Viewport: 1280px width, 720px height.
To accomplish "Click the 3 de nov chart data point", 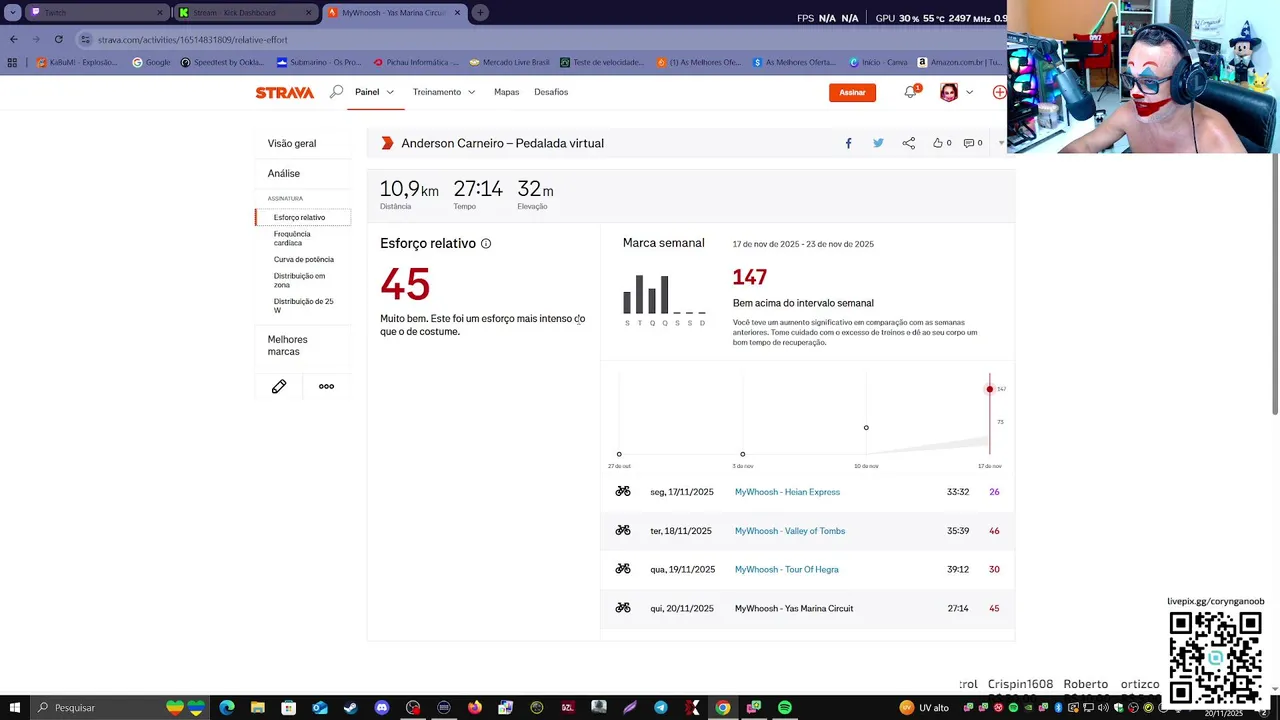I will [x=743, y=454].
